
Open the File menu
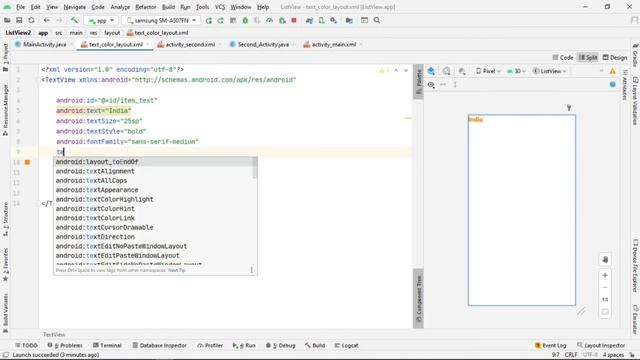pyautogui.click(x=20, y=7)
